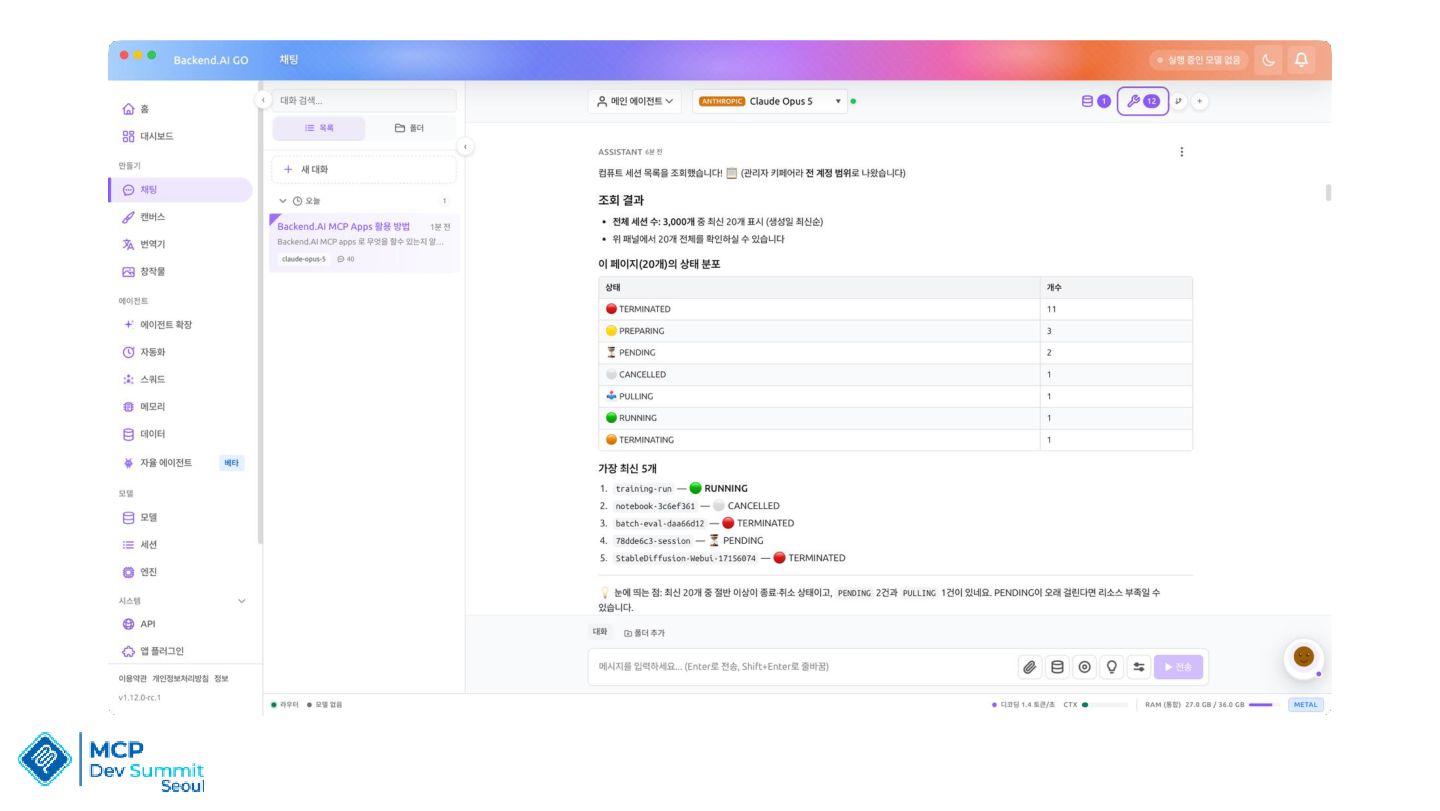
Task: Open the API page in the sidebar
Action: 140,624
